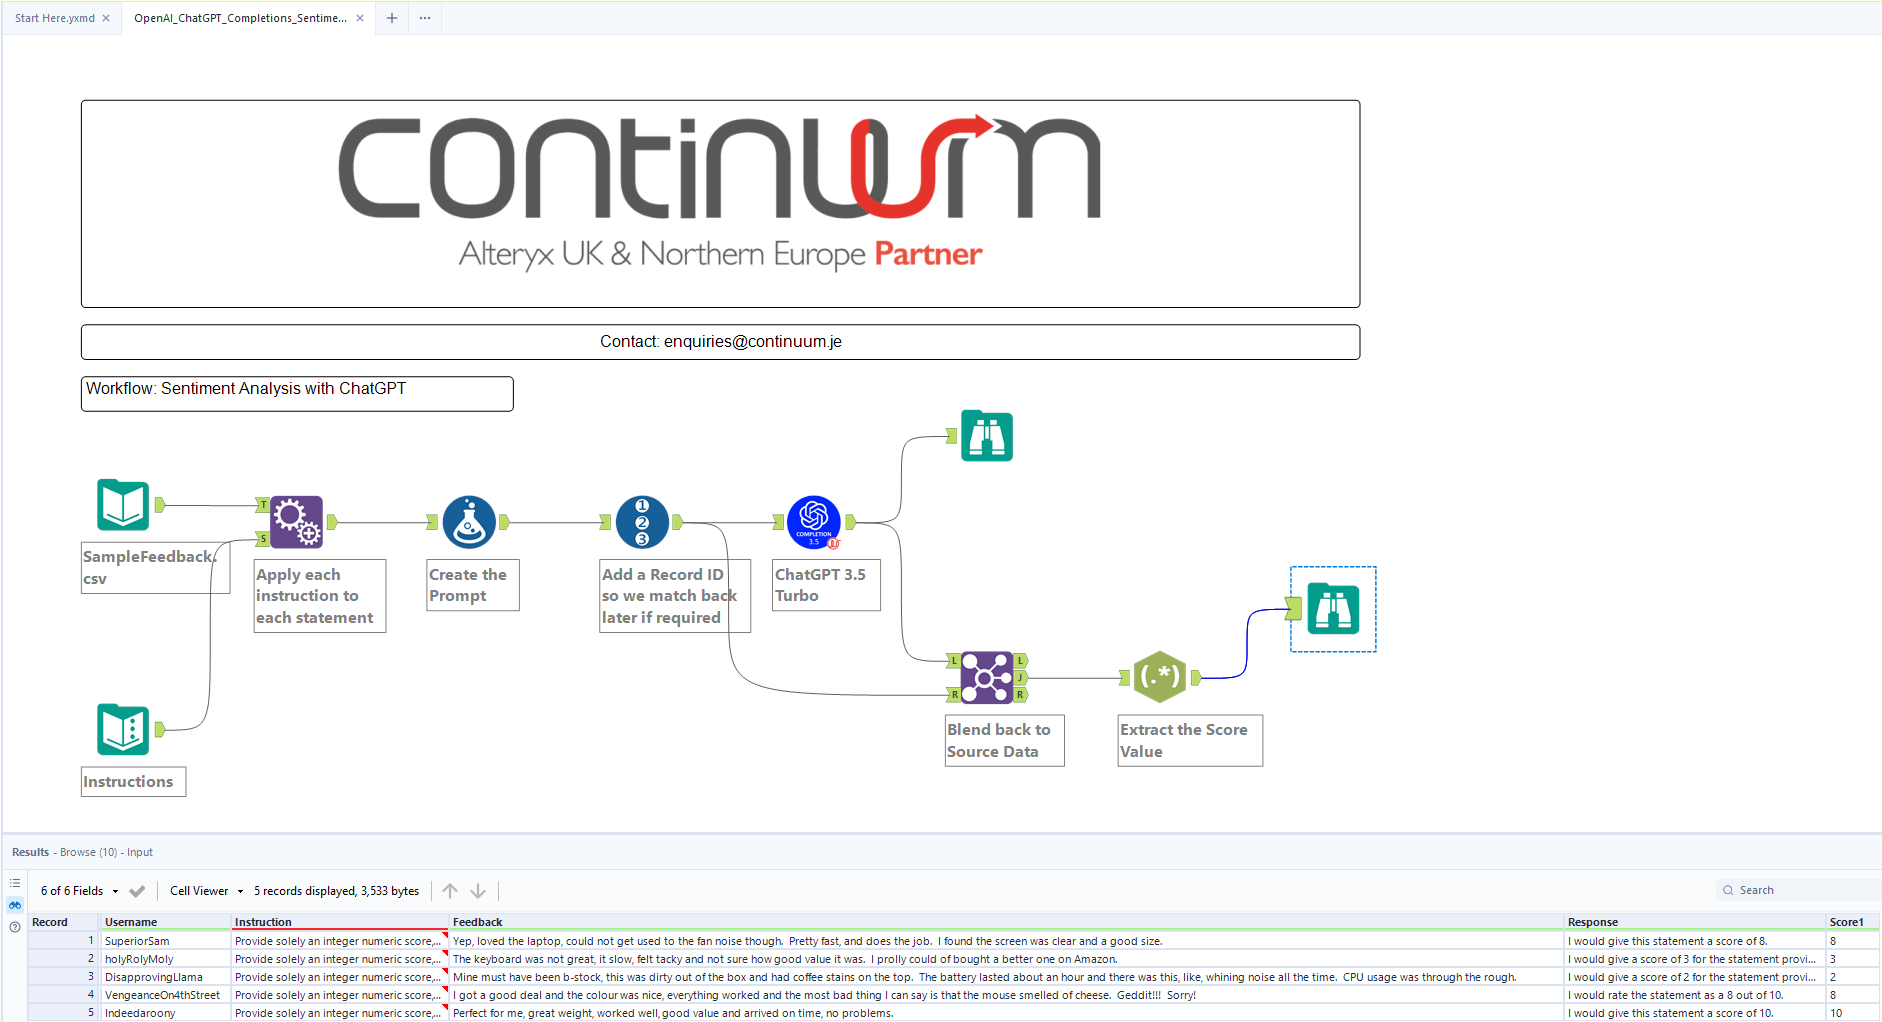Open the SampleFeedback.csv Input Data tool
The width and height of the screenshot is (1882, 1022).
[x=122, y=505]
